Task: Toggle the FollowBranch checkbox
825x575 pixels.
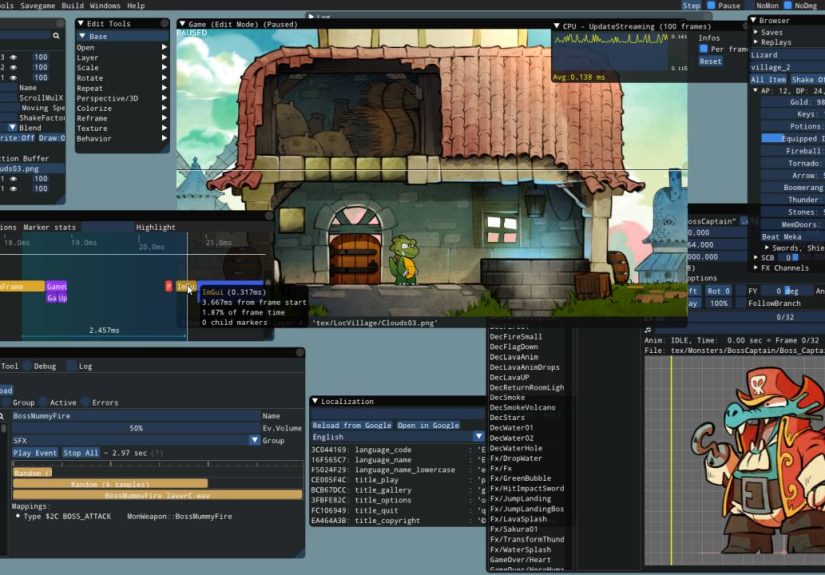Action: 740,303
